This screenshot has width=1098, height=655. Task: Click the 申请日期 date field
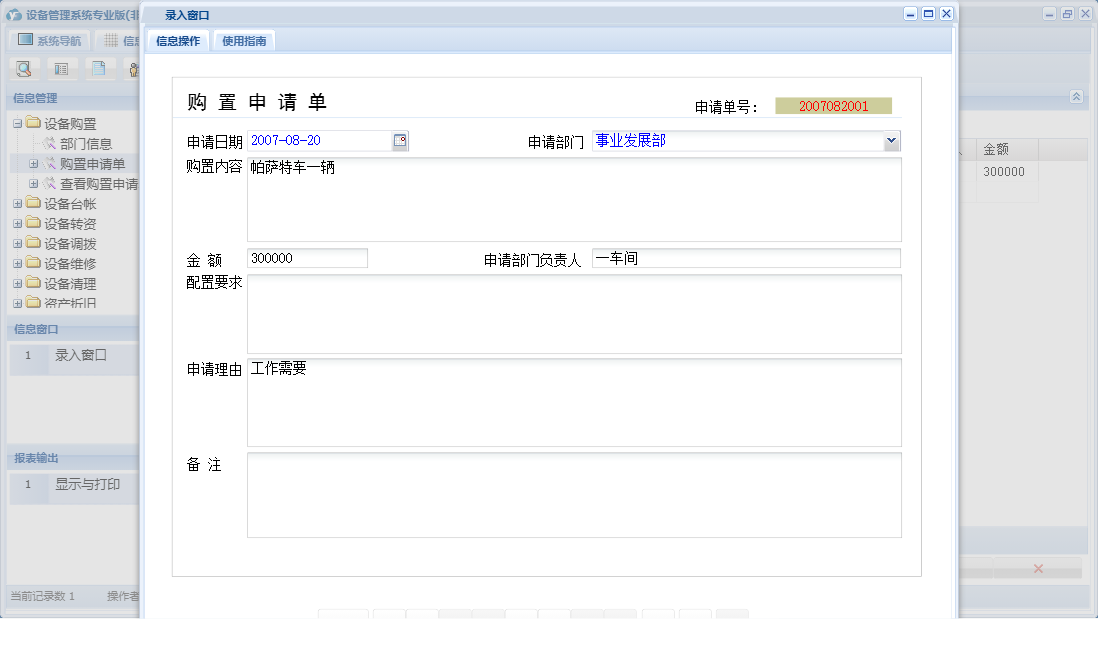click(x=319, y=141)
